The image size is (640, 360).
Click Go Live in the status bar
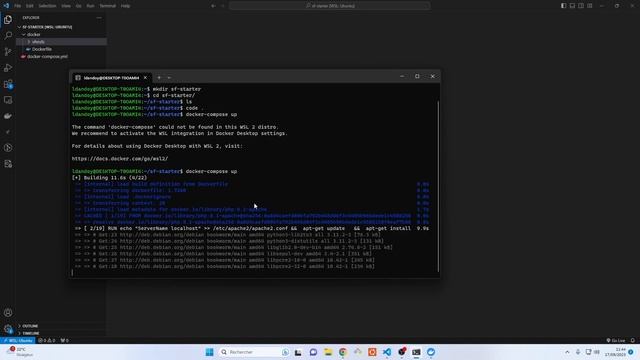pyautogui.click(x=616, y=340)
